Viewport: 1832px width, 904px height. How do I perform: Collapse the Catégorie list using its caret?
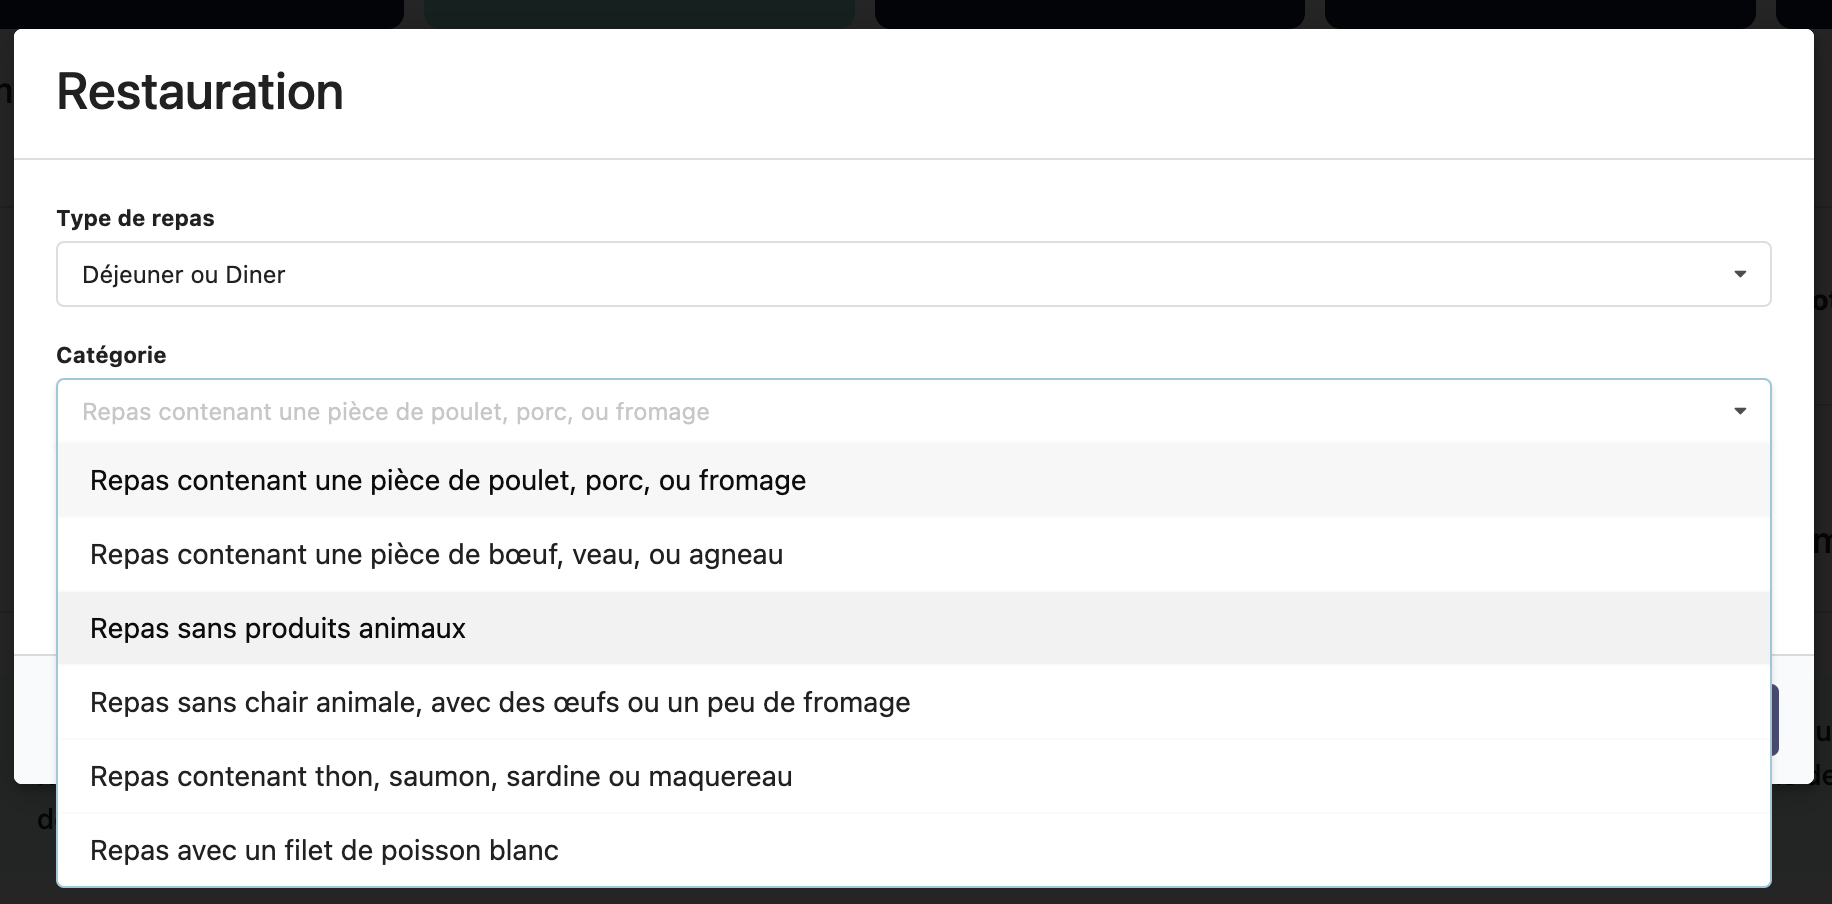coord(1739,411)
